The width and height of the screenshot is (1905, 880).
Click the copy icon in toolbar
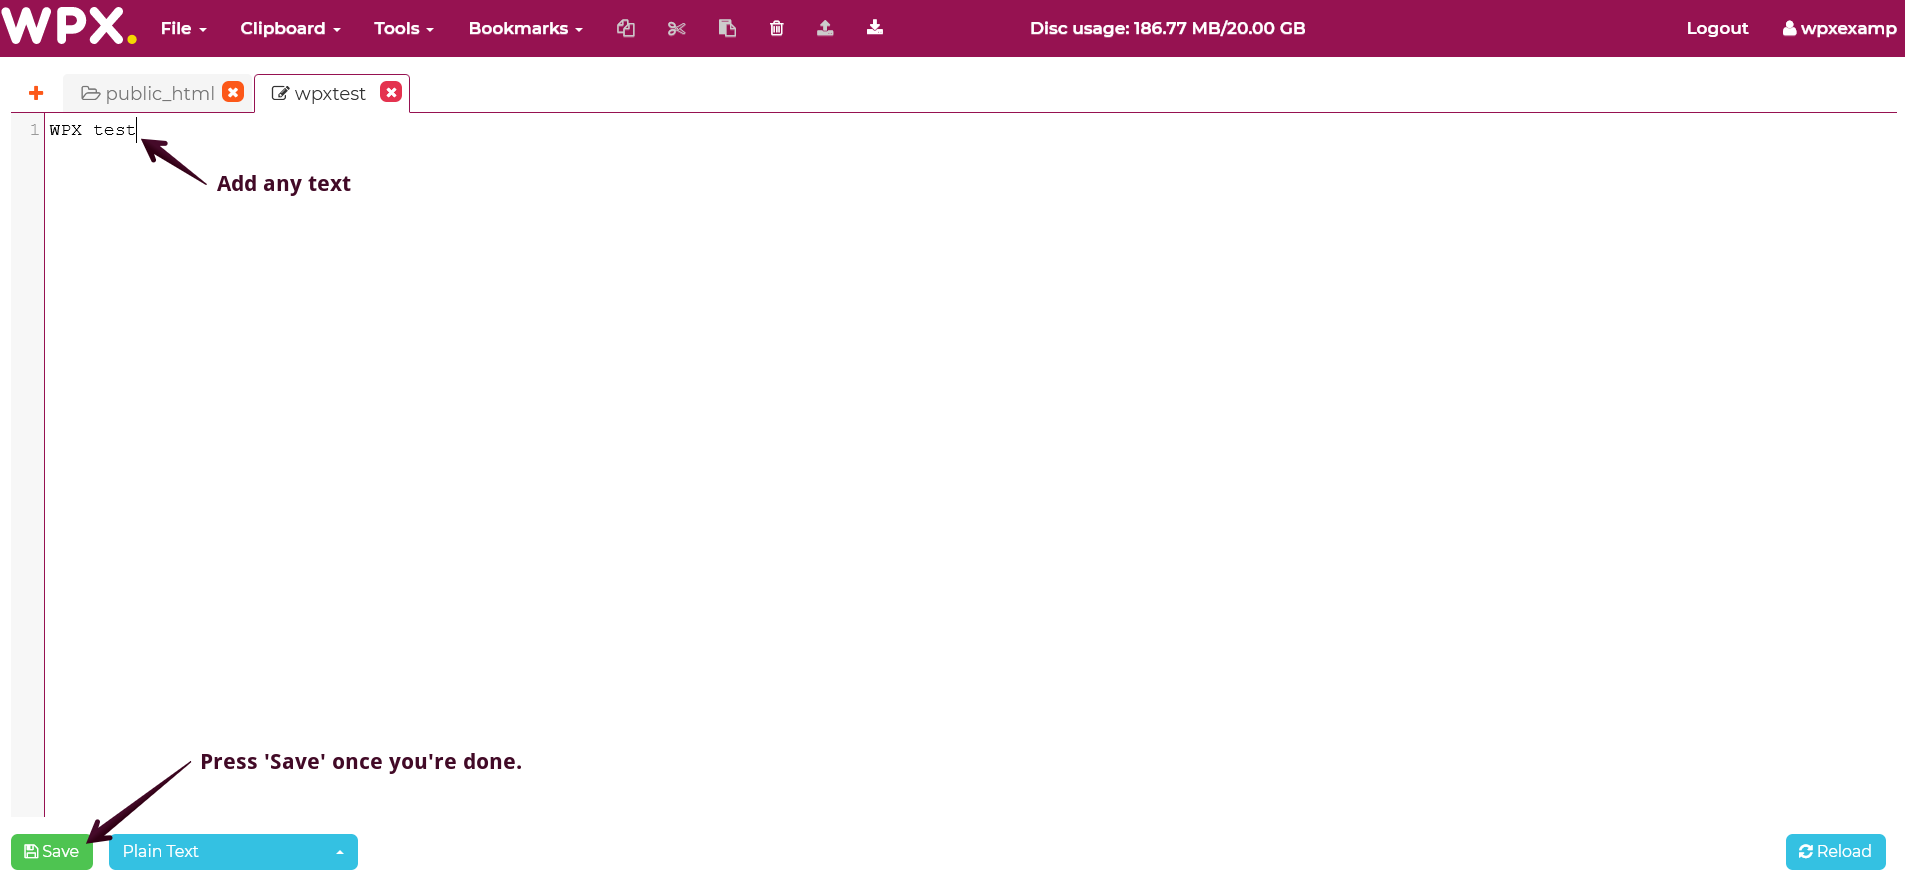click(626, 28)
